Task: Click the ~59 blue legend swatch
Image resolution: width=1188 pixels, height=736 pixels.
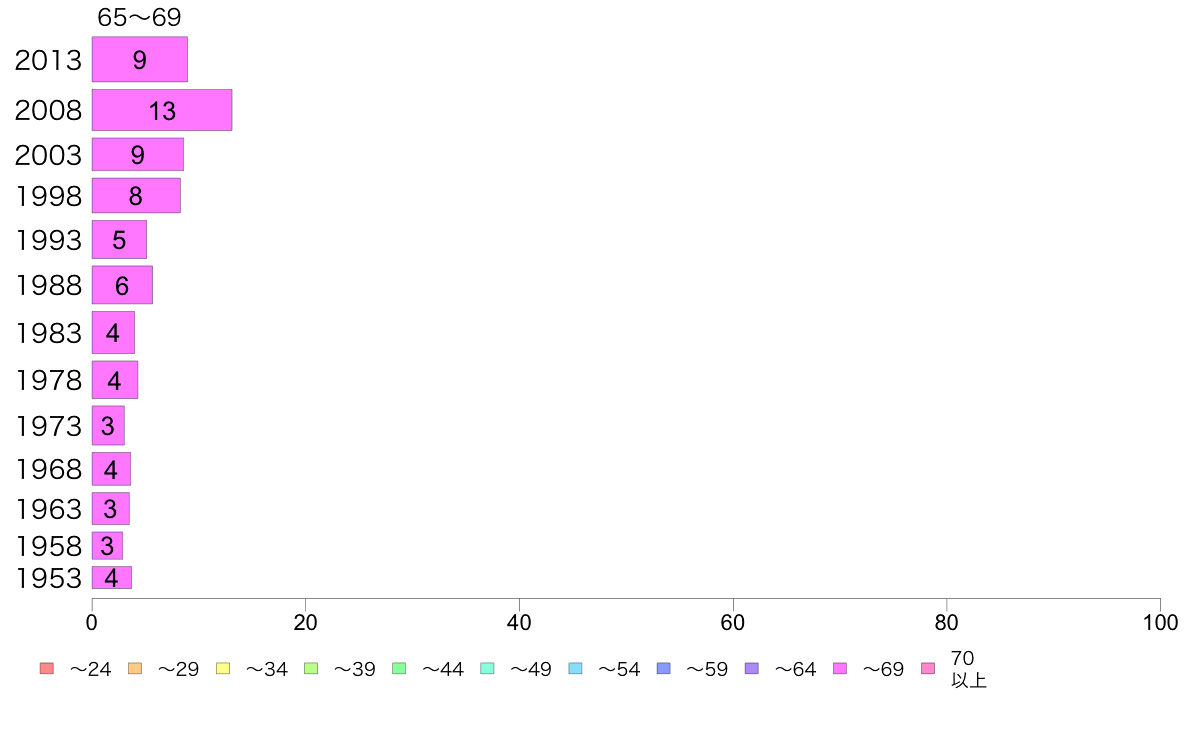Action: pyautogui.click(x=664, y=669)
